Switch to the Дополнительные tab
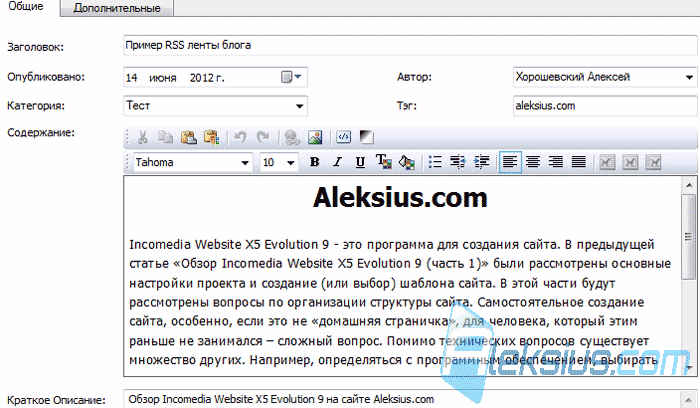Viewport: 700px width, 408px height. (117, 8)
